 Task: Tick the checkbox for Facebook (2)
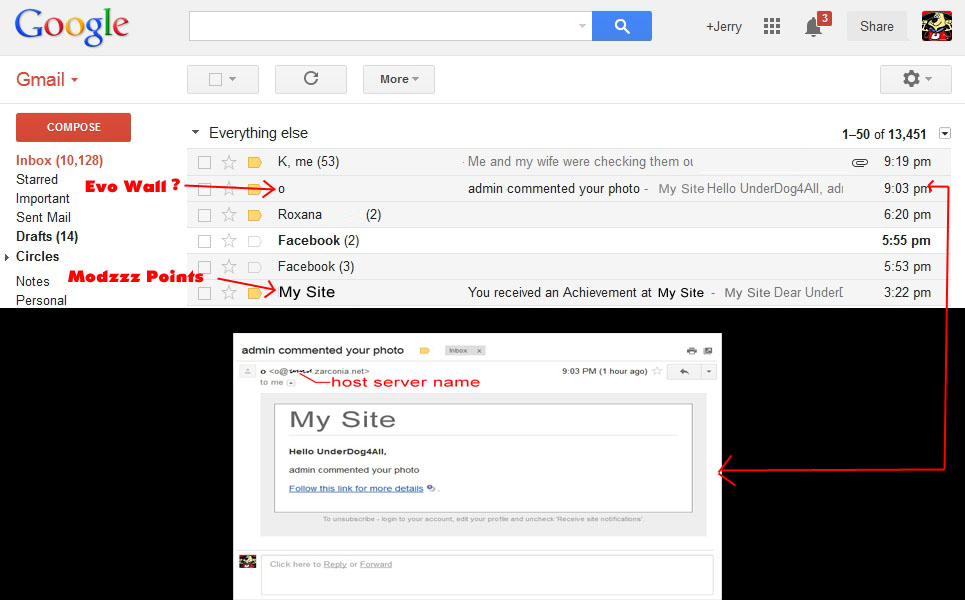pos(204,241)
